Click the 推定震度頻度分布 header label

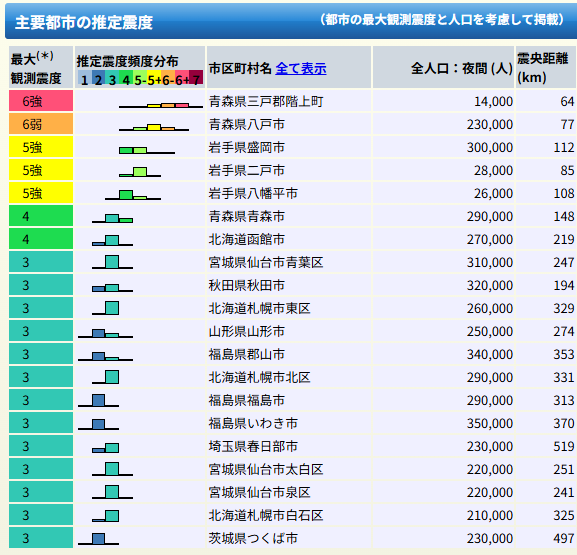127,61
